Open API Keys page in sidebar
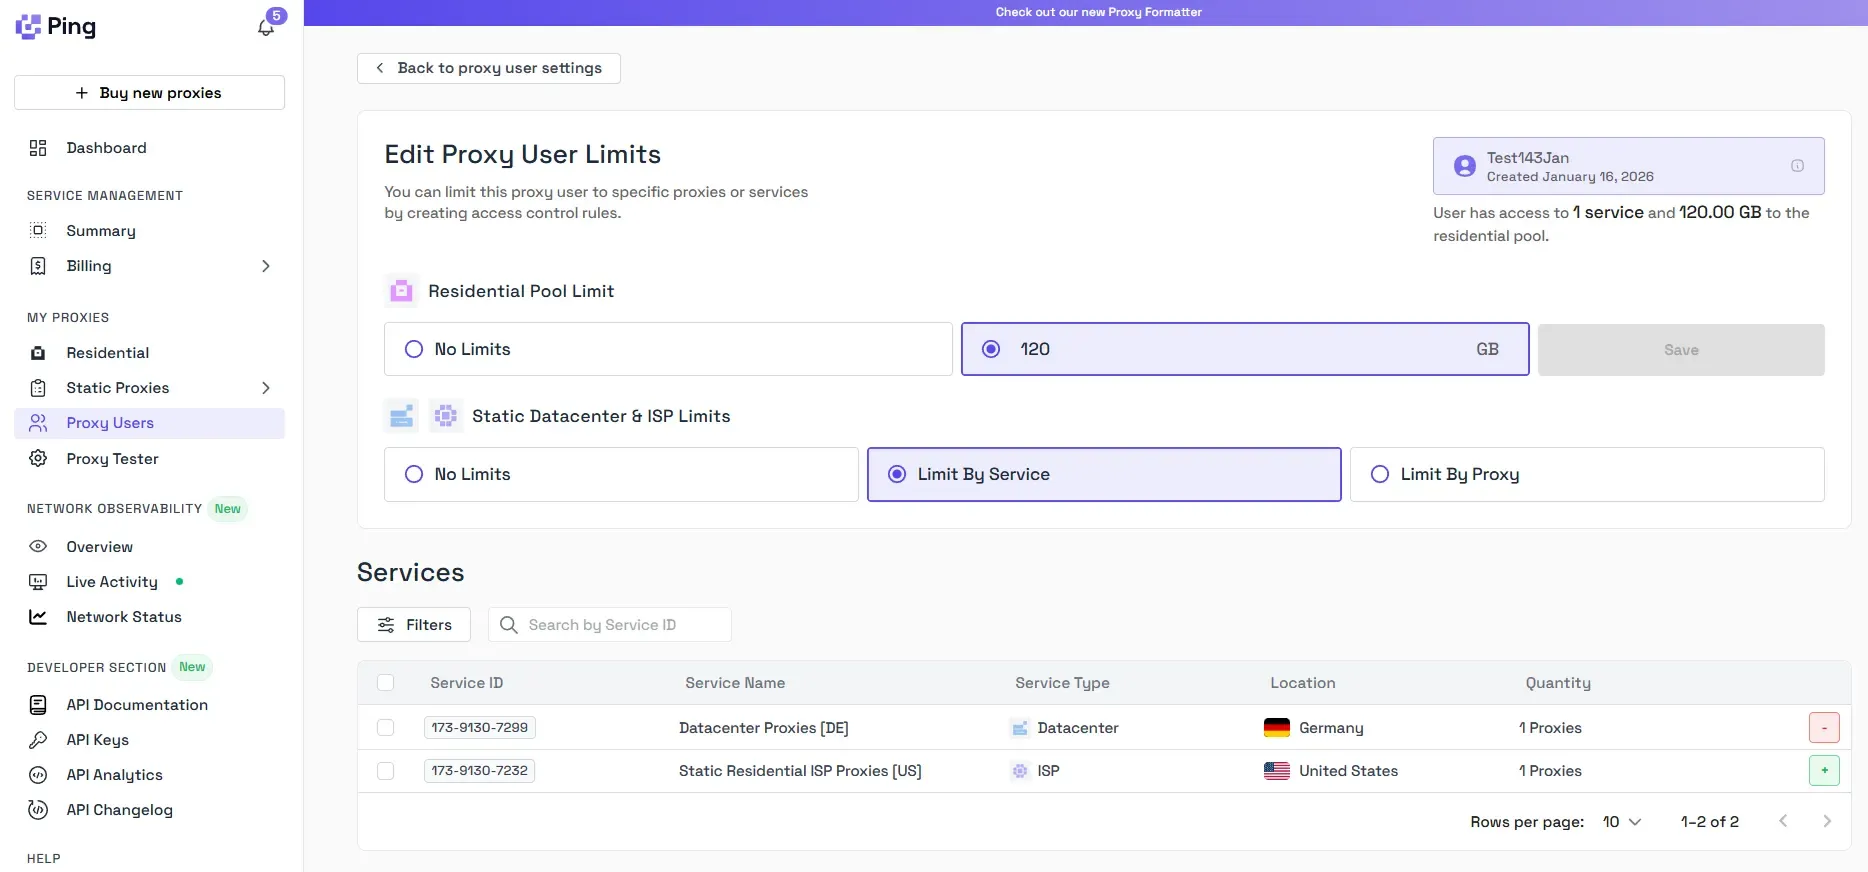1868x872 pixels. click(x=97, y=740)
